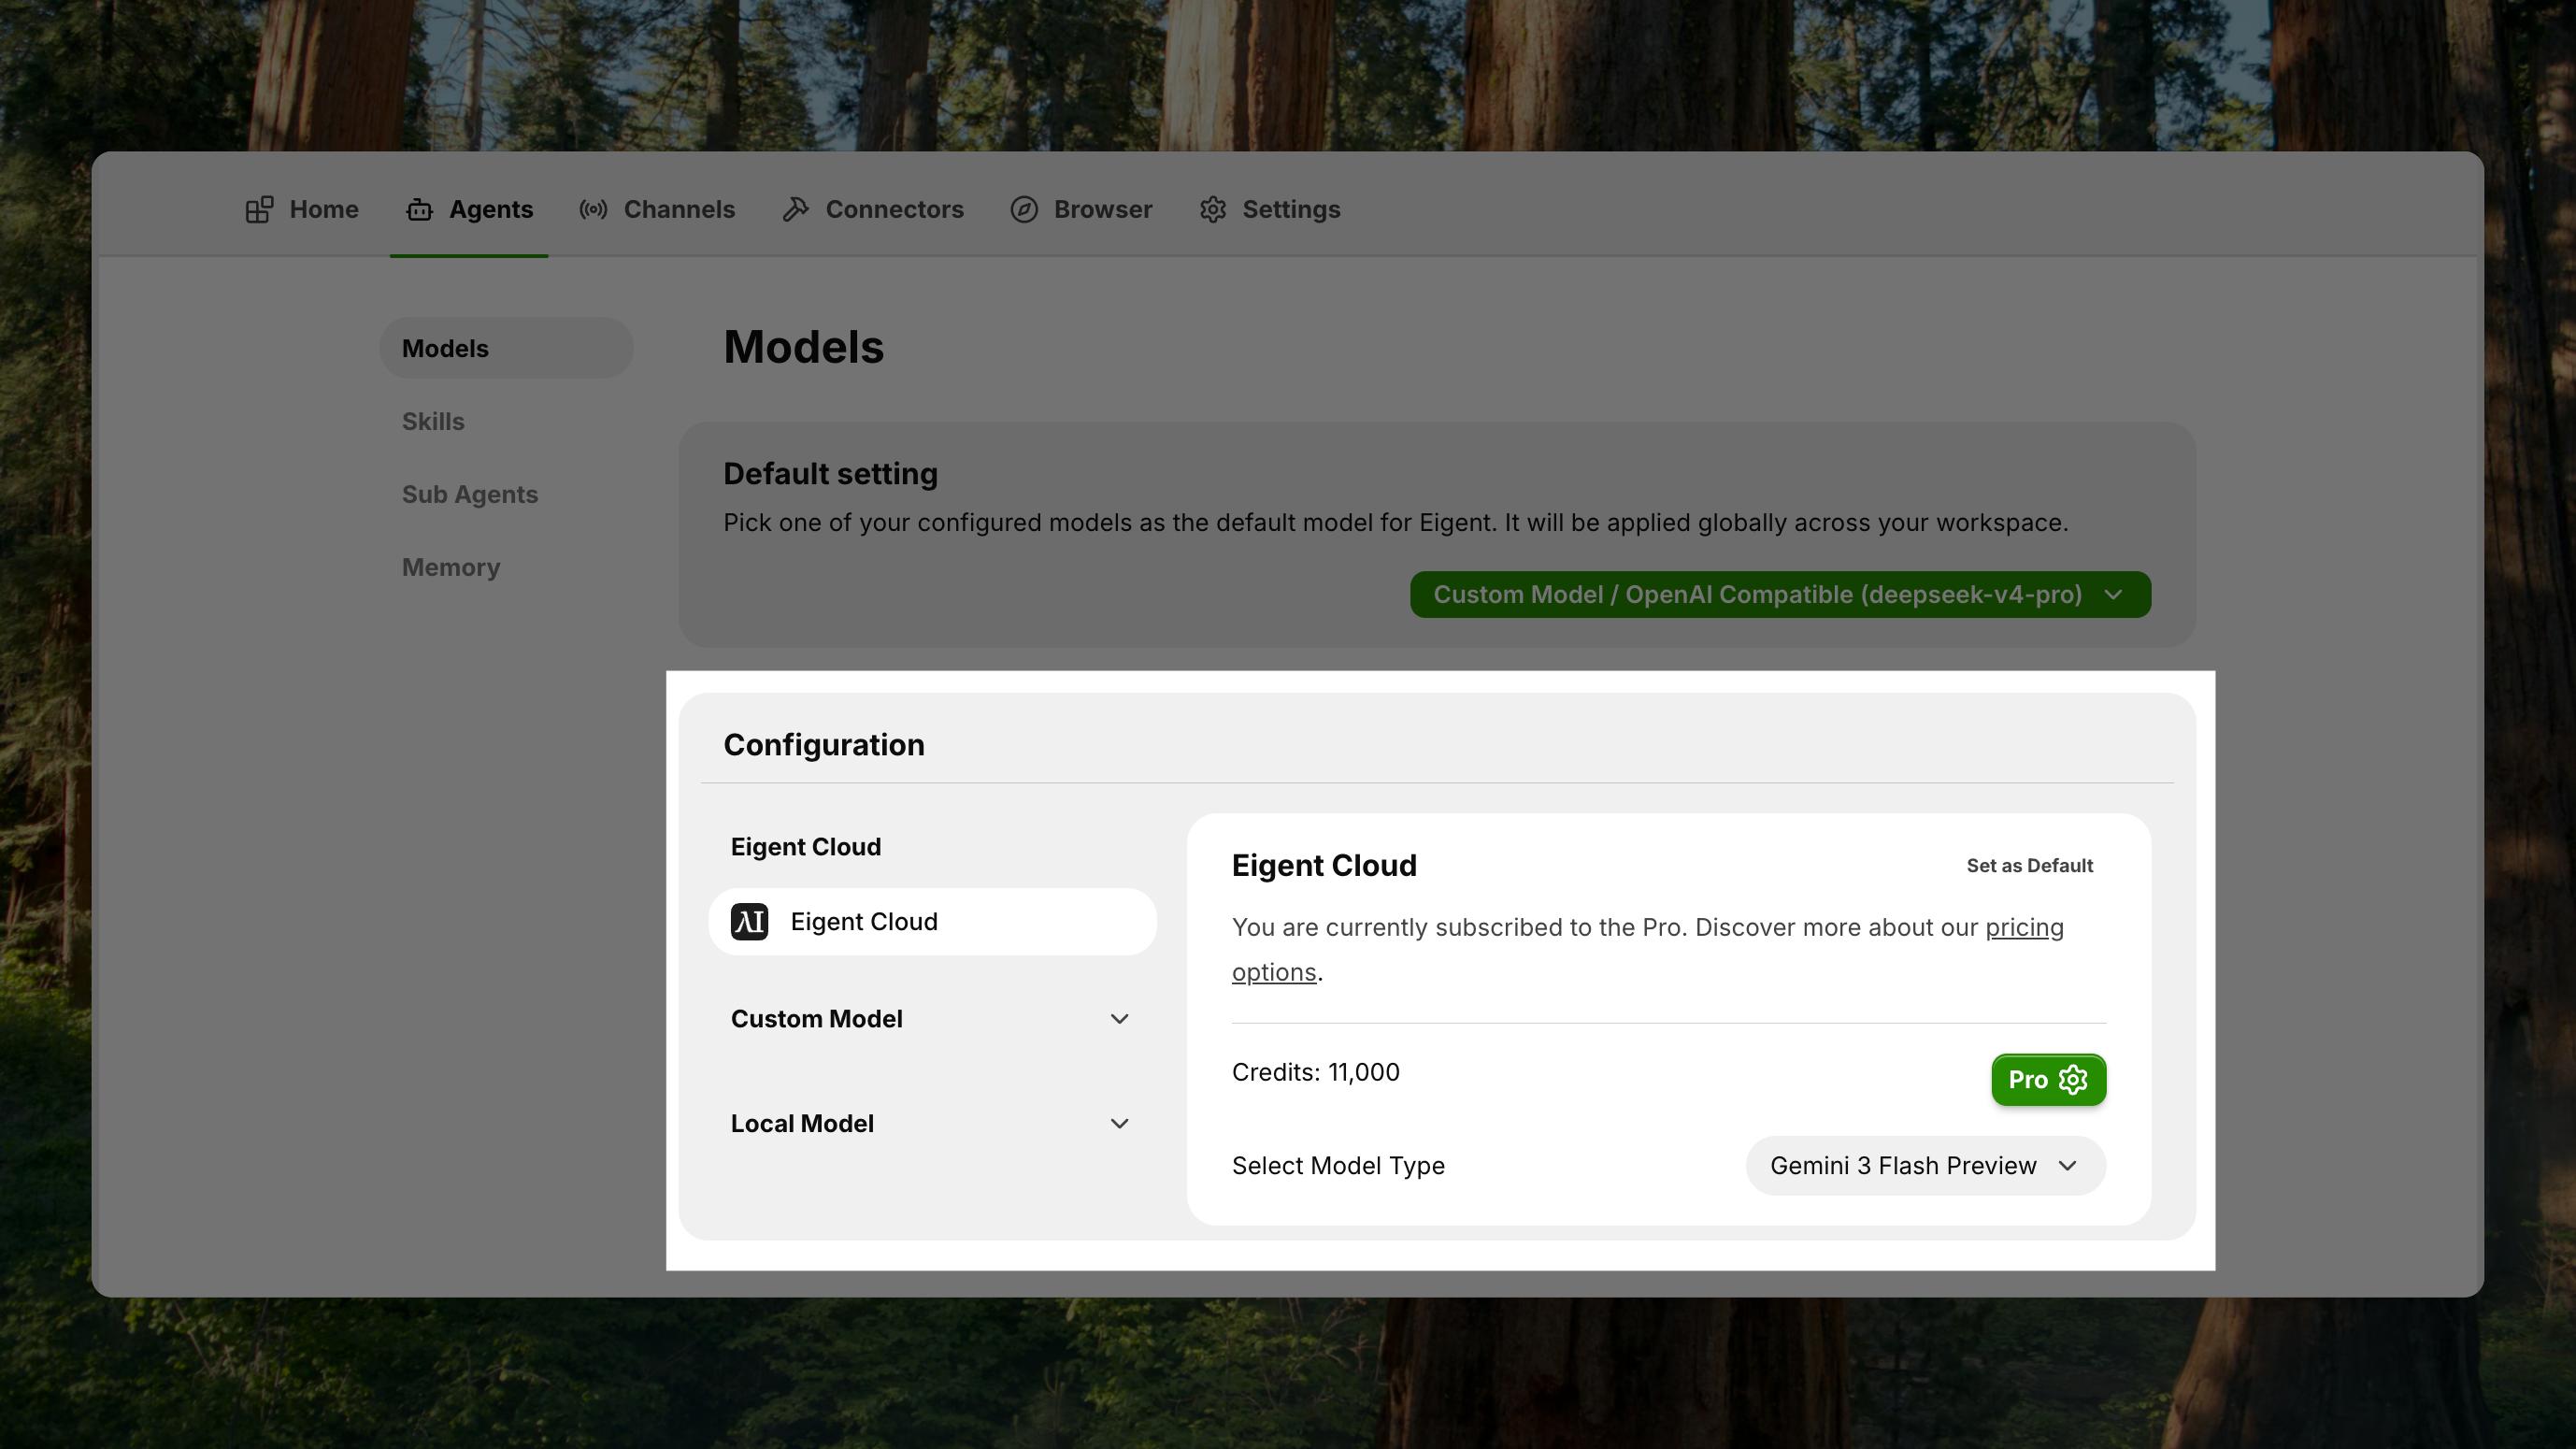
Task: Expand the Local Model section
Action: pos(932,1124)
